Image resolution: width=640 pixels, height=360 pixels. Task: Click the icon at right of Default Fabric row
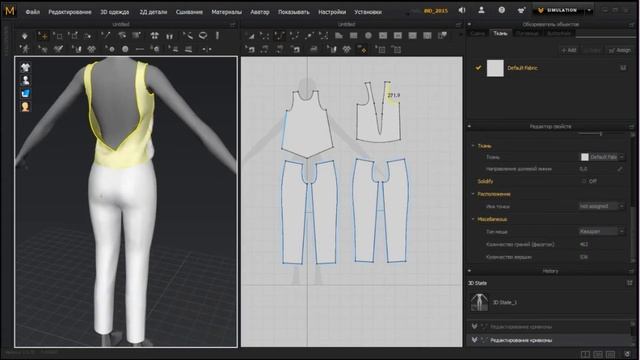[x=623, y=68]
